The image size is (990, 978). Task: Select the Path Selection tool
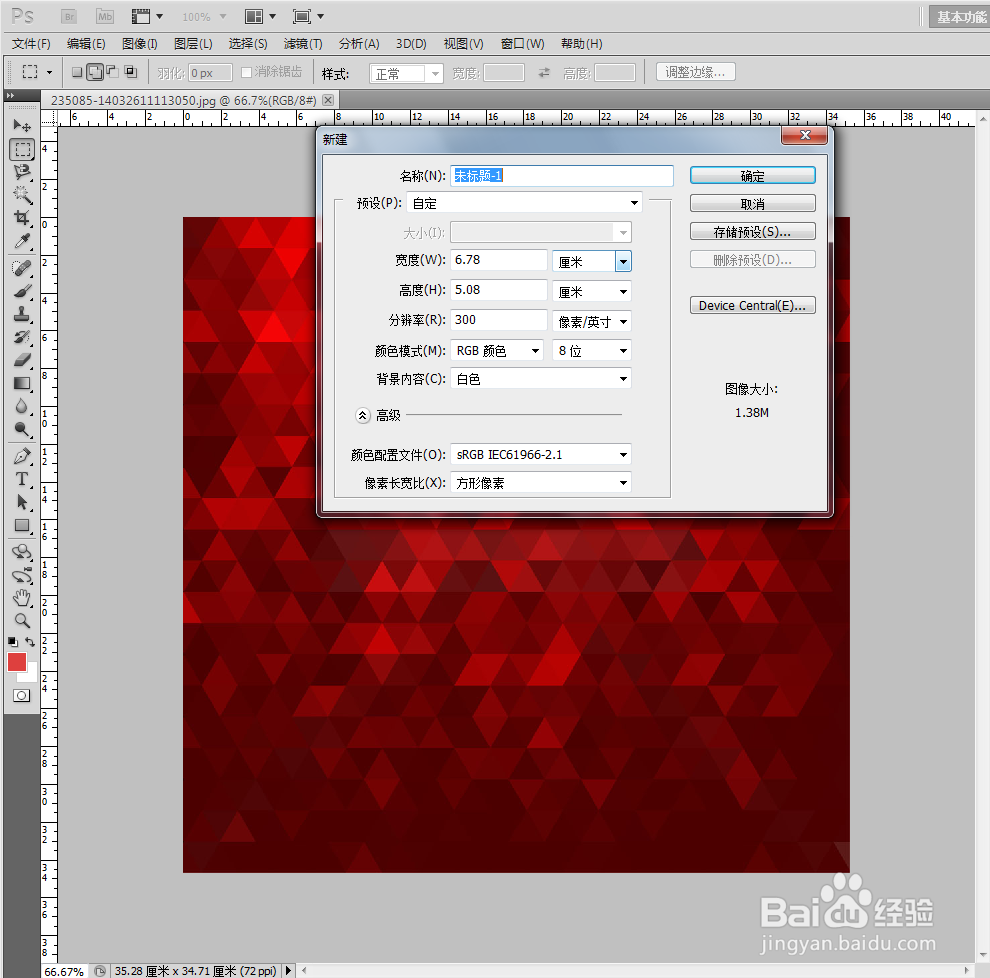22,502
